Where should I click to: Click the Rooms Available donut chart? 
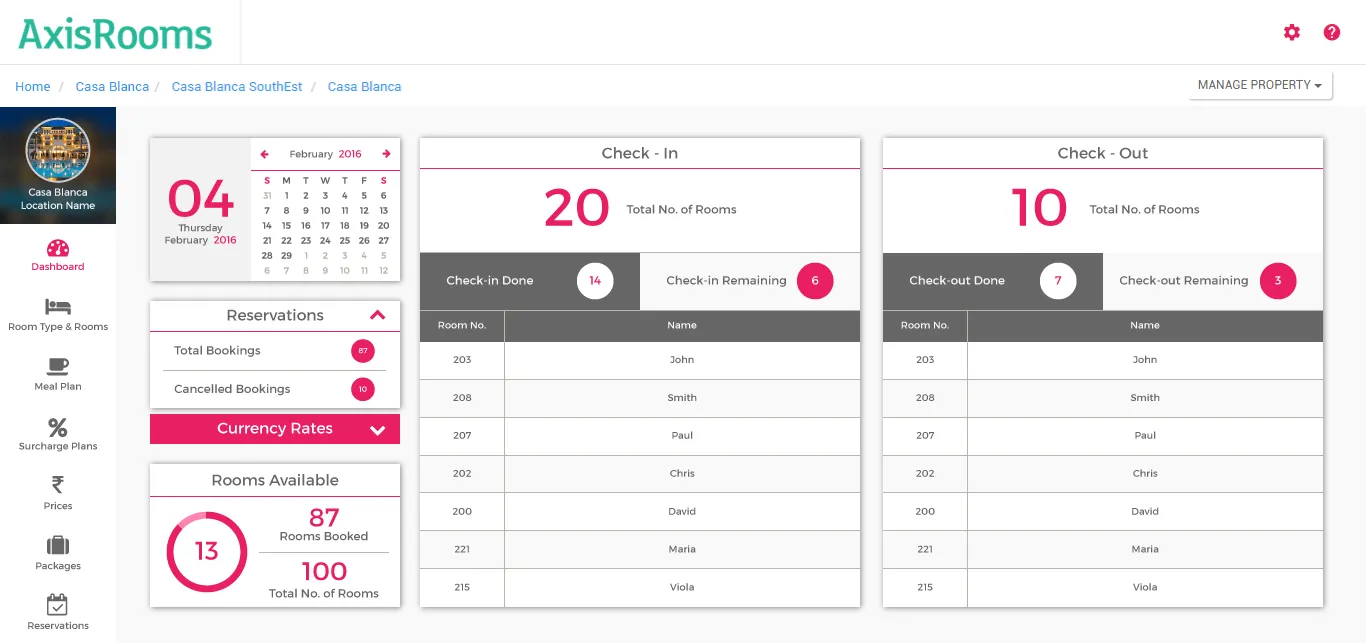tap(206, 551)
